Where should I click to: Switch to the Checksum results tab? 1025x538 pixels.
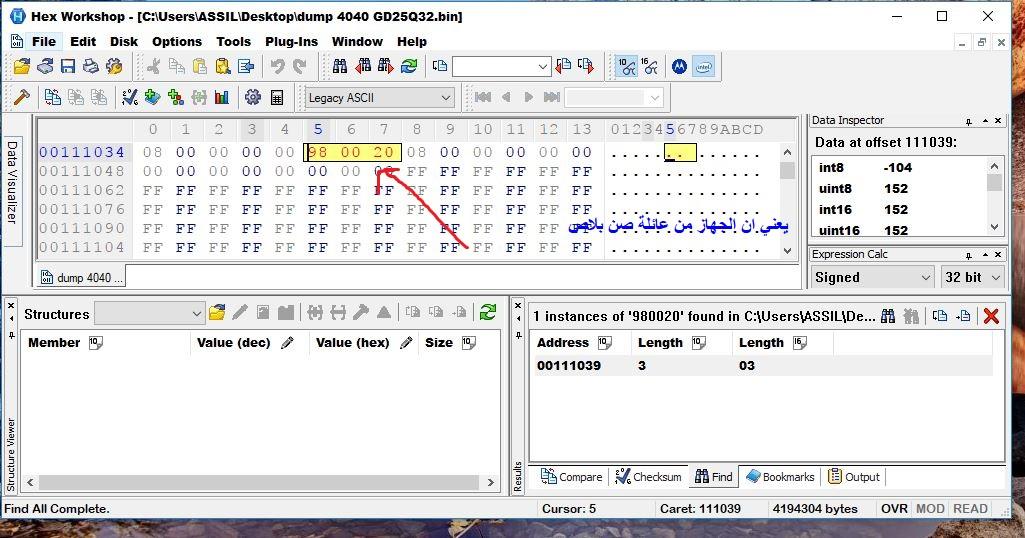coord(648,477)
